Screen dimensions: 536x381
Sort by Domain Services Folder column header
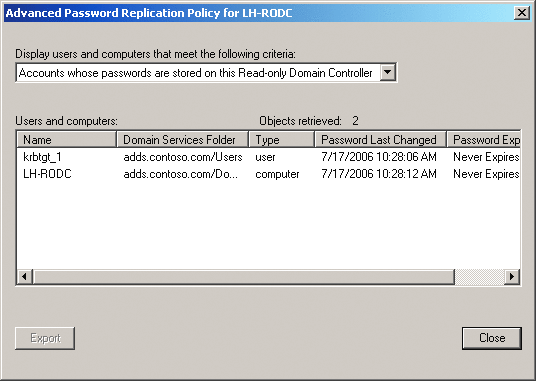point(183,140)
